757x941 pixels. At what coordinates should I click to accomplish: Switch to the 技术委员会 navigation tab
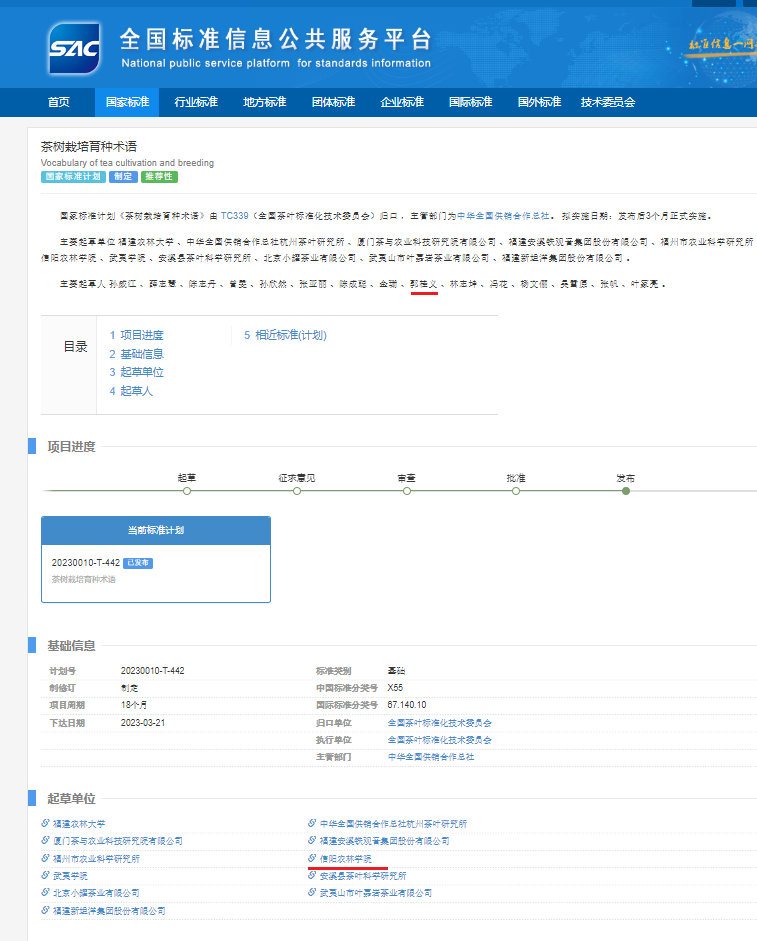[608, 102]
